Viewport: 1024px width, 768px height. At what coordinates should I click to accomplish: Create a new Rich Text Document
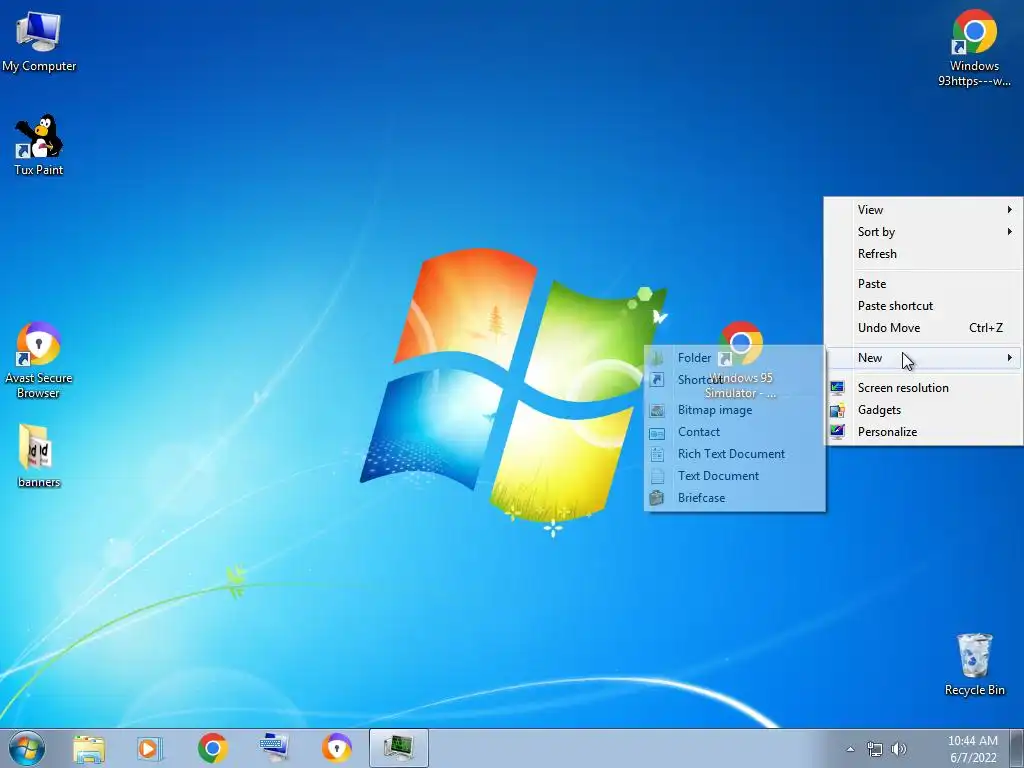(x=735, y=454)
